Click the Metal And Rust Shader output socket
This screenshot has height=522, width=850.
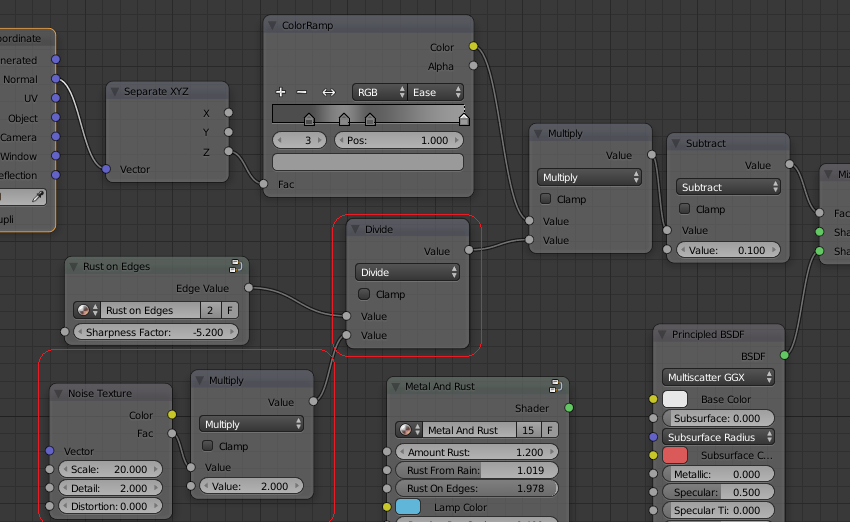(569, 408)
